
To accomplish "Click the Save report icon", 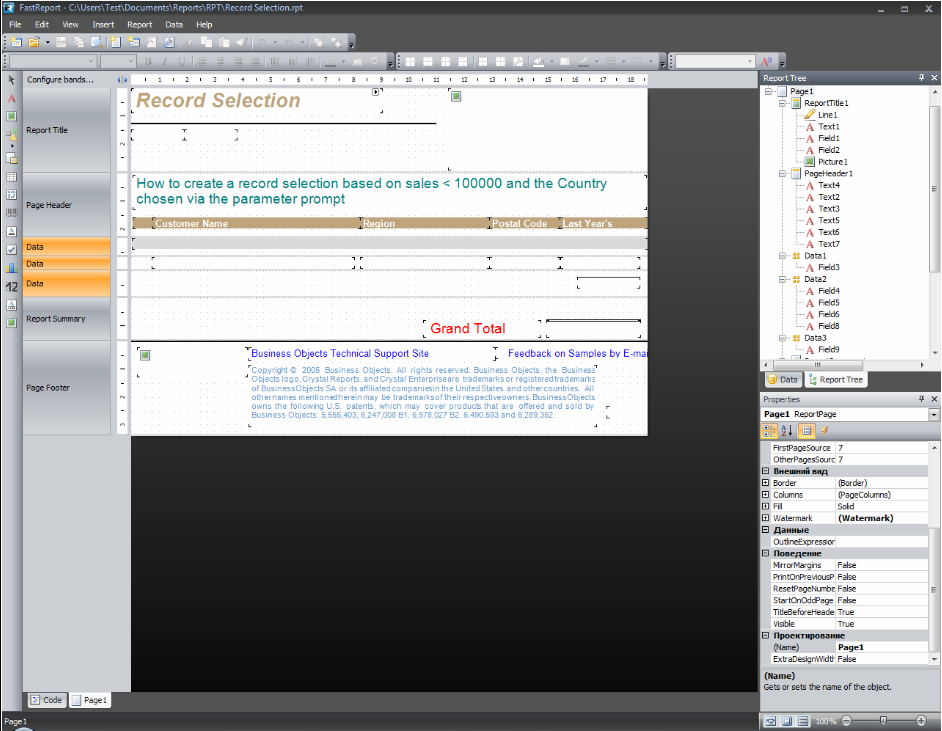I will coord(61,42).
